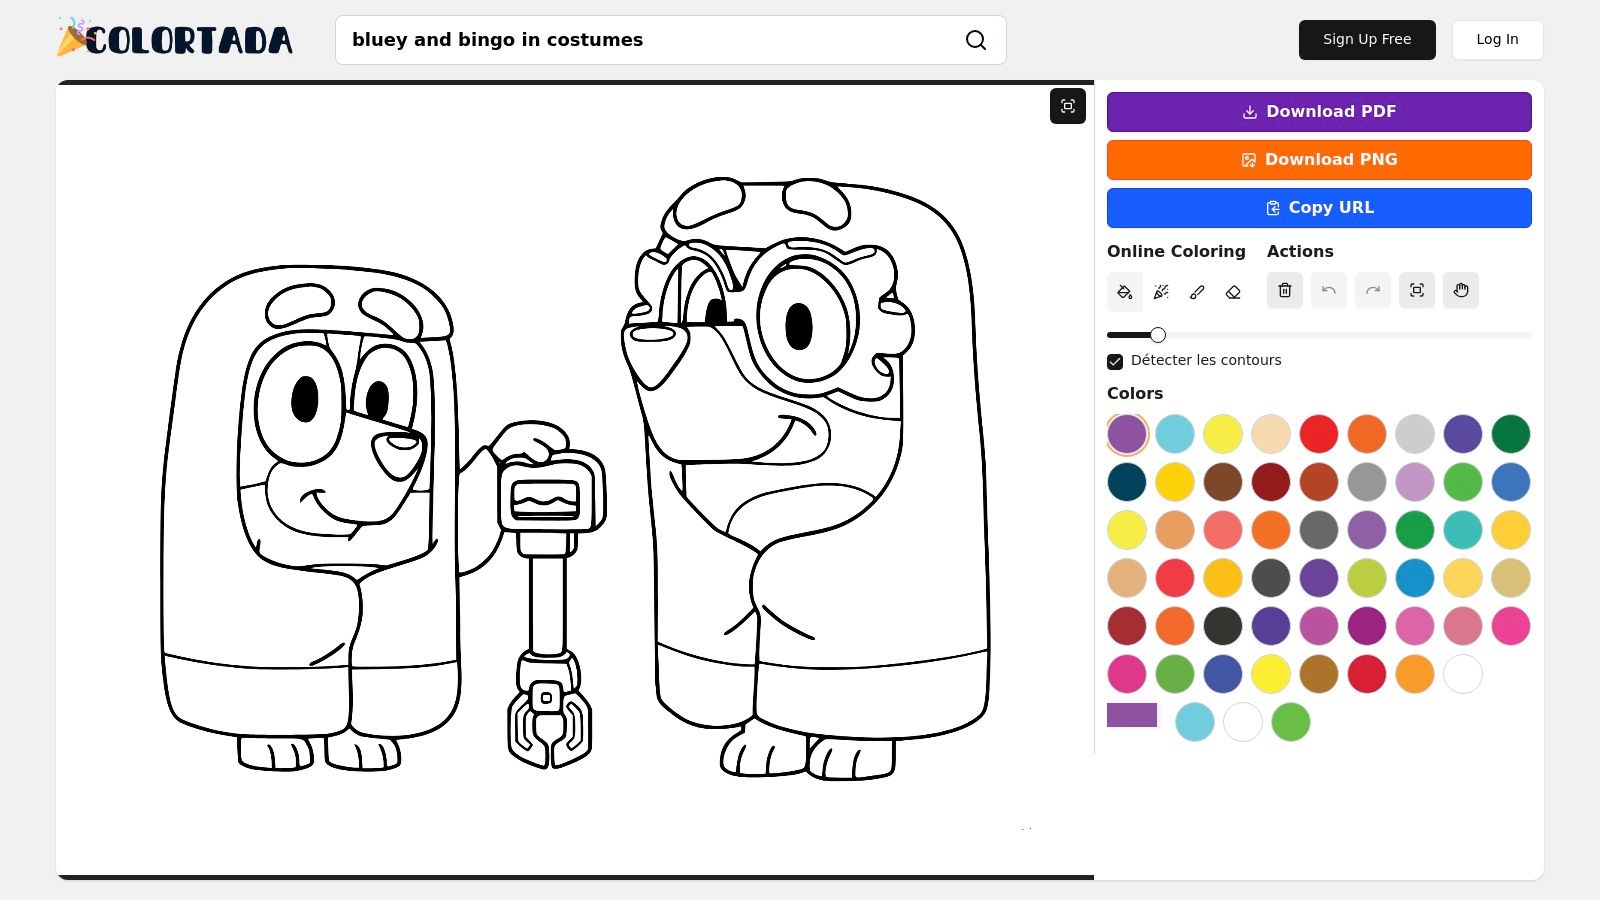This screenshot has height=900, width=1600.
Task: Click the Download PDF button
Action: [x=1318, y=111]
